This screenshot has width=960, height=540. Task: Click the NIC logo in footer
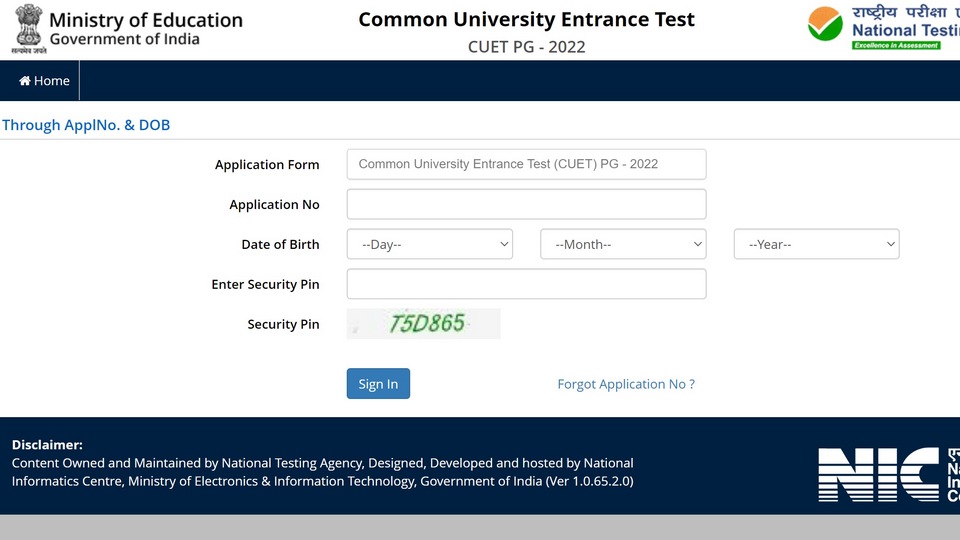pyautogui.click(x=879, y=474)
